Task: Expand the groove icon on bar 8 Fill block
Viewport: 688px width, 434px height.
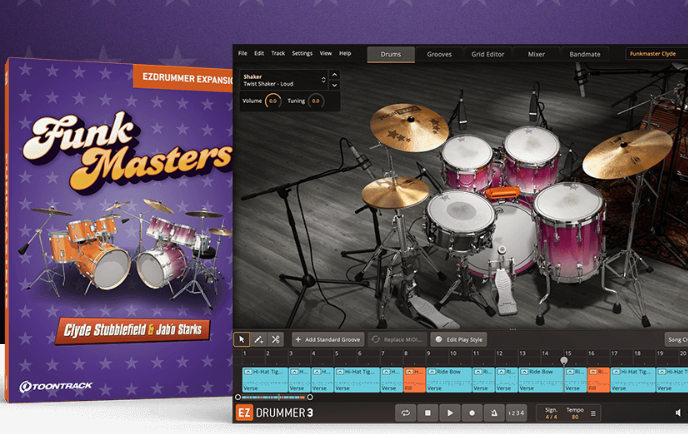Action: (x=409, y=372)
